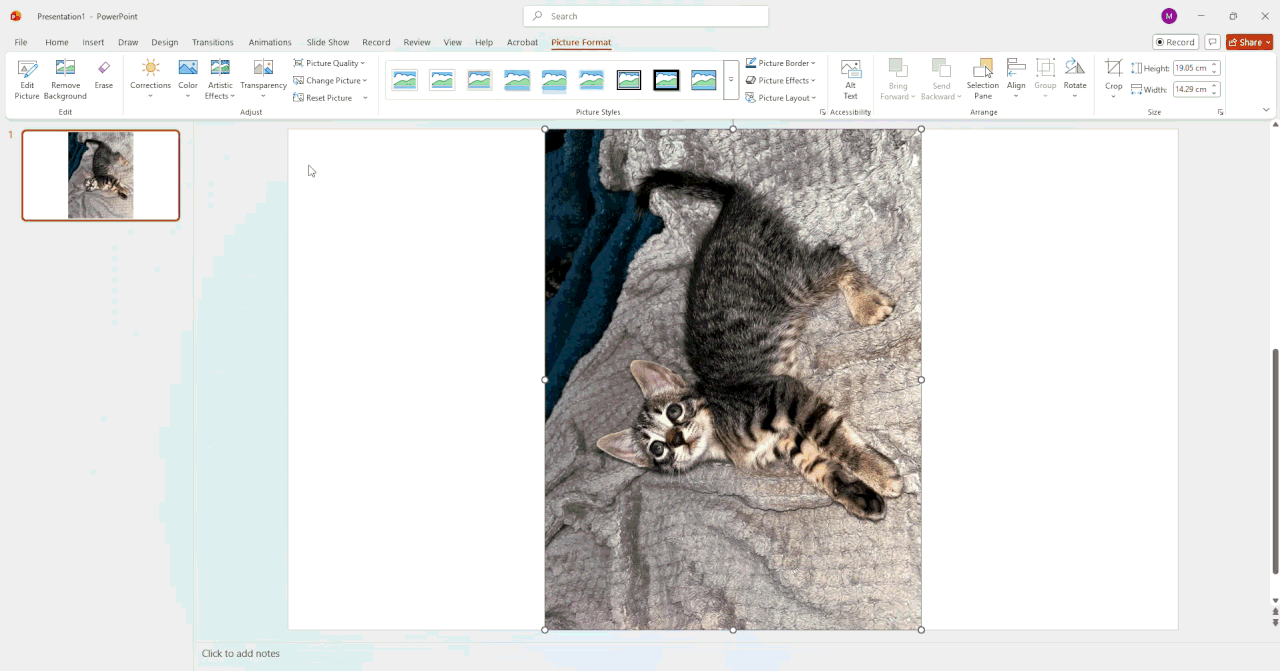Switch to the Home tab
Viewport: 1280px width, 671px height.
coord(57,42)
